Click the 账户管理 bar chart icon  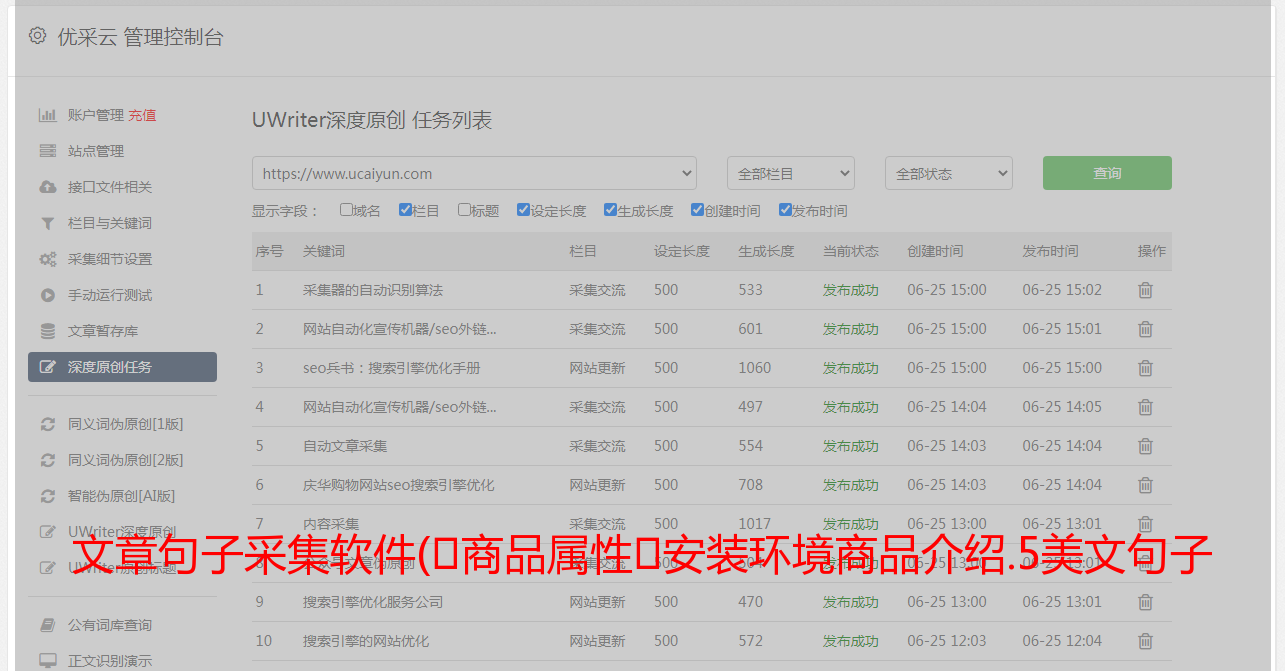click(x=47, y=115)
